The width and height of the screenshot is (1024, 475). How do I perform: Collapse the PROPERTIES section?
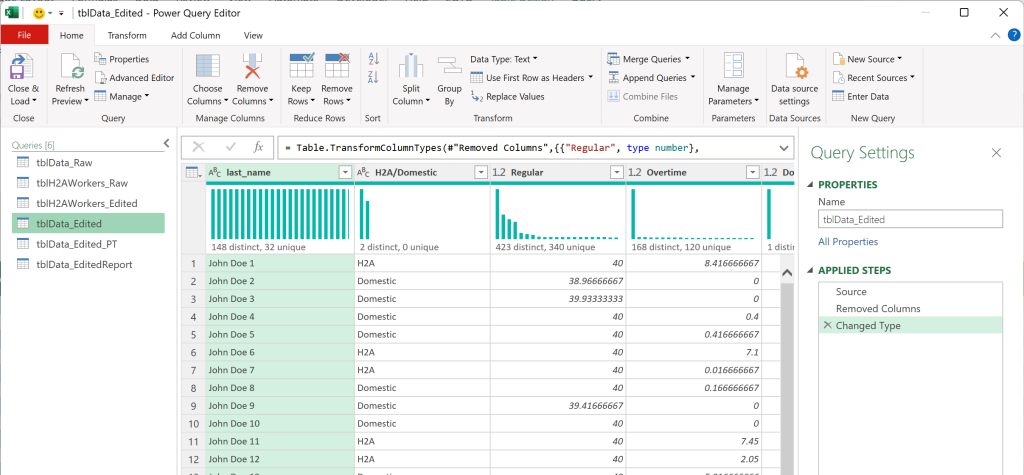coord(811,185)
